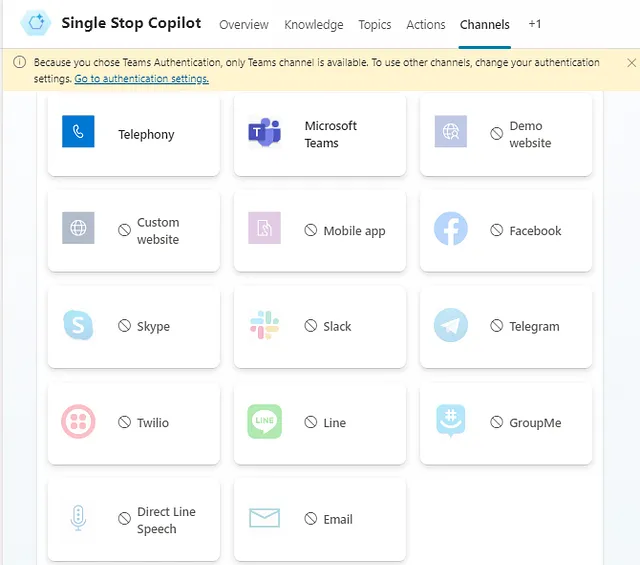Click the Single Stop Copilot logo icon
The height and width of the screenshot is (565, 640).
[x=36, y=23]
